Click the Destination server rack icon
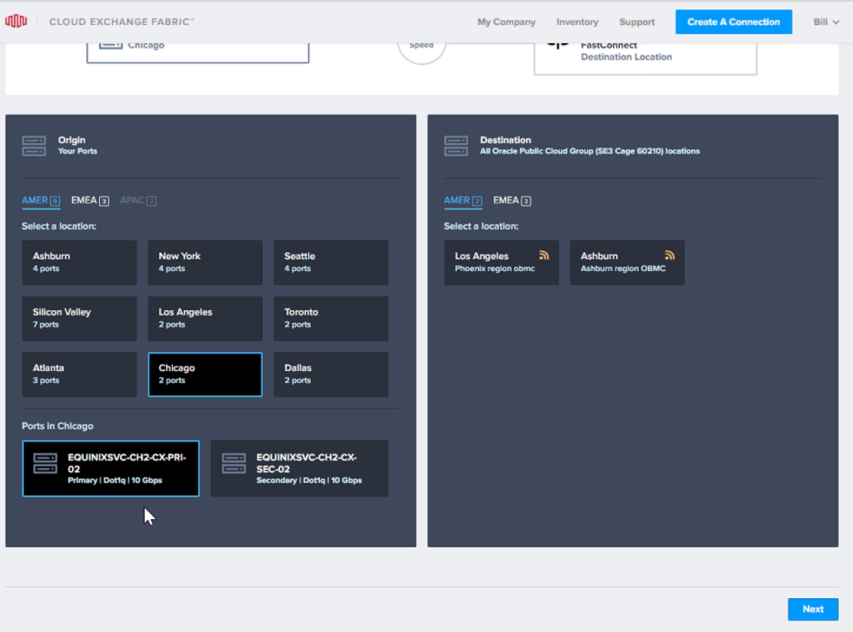This screenshot has height=632, width=853. click(456, 146)
